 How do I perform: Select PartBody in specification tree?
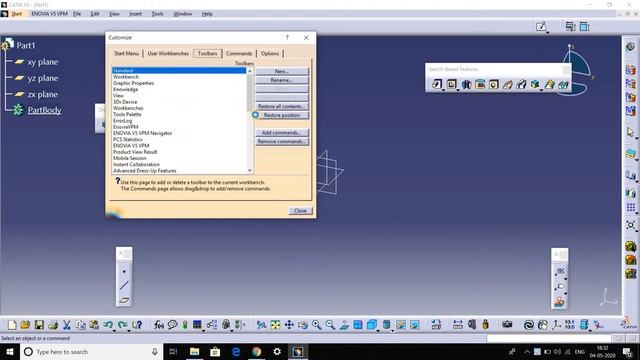[44, 110]
